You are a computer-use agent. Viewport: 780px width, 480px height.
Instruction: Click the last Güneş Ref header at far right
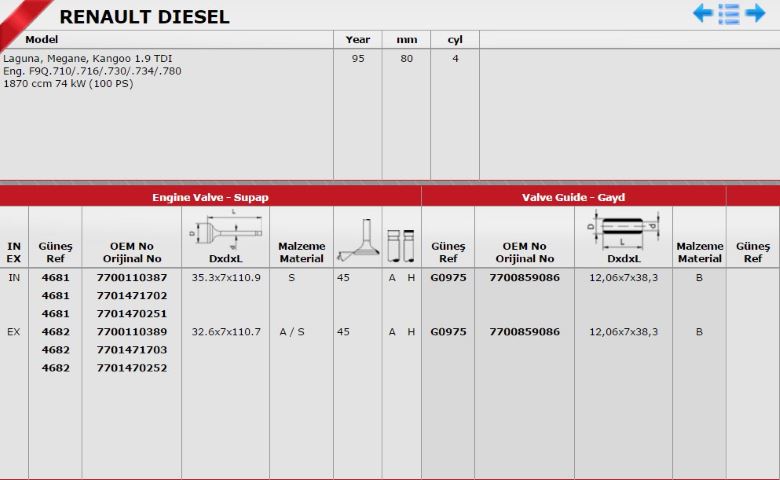coord(753,252)
